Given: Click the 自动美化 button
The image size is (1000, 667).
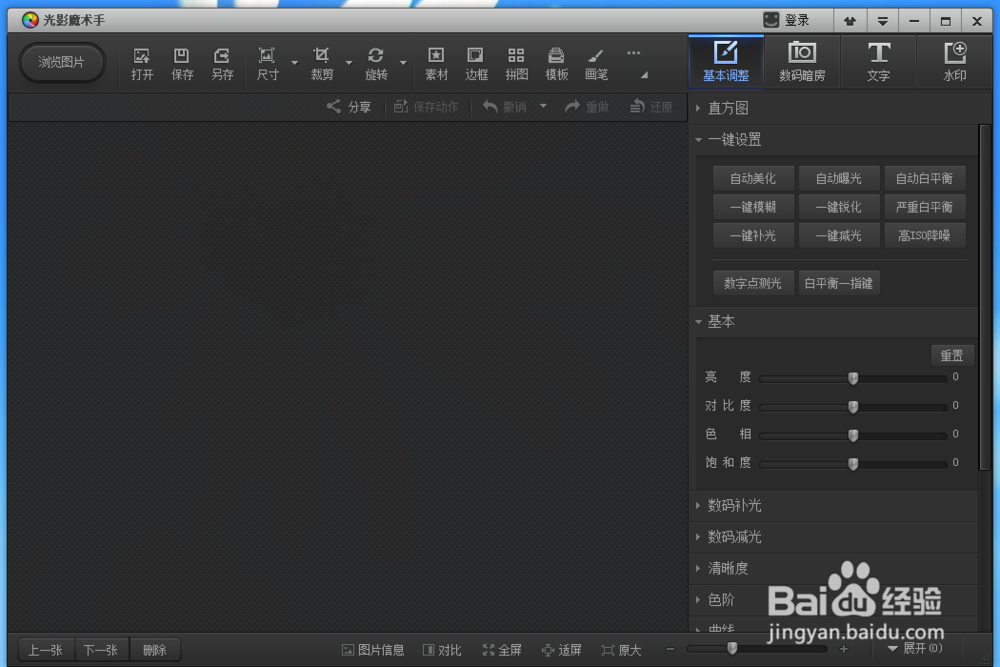Looking at the screenshot, I should [752, 178].
